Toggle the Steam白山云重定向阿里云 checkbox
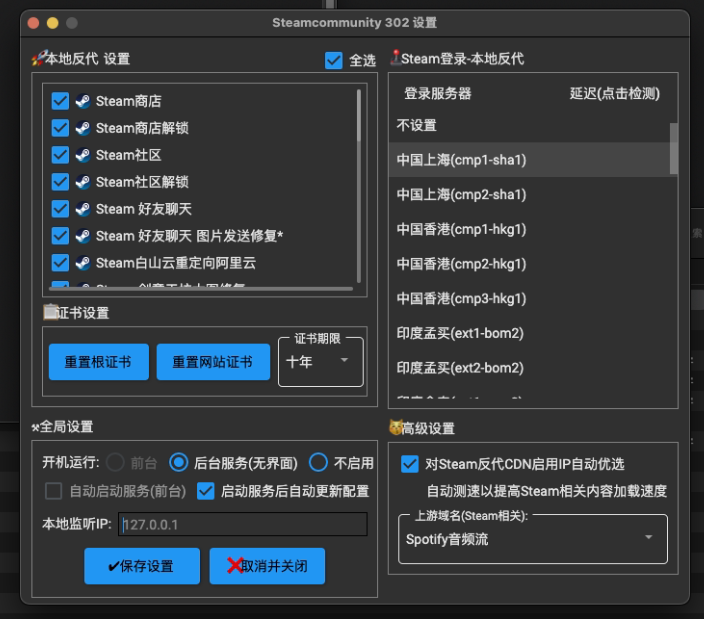Screen dimensions: 704x619 tap(60, 263)
